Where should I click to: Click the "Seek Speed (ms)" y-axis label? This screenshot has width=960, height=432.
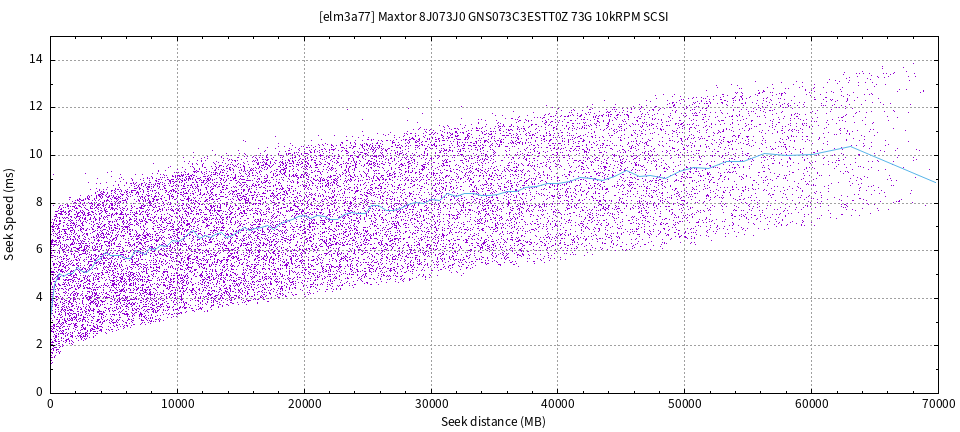(x=10, y=214)
